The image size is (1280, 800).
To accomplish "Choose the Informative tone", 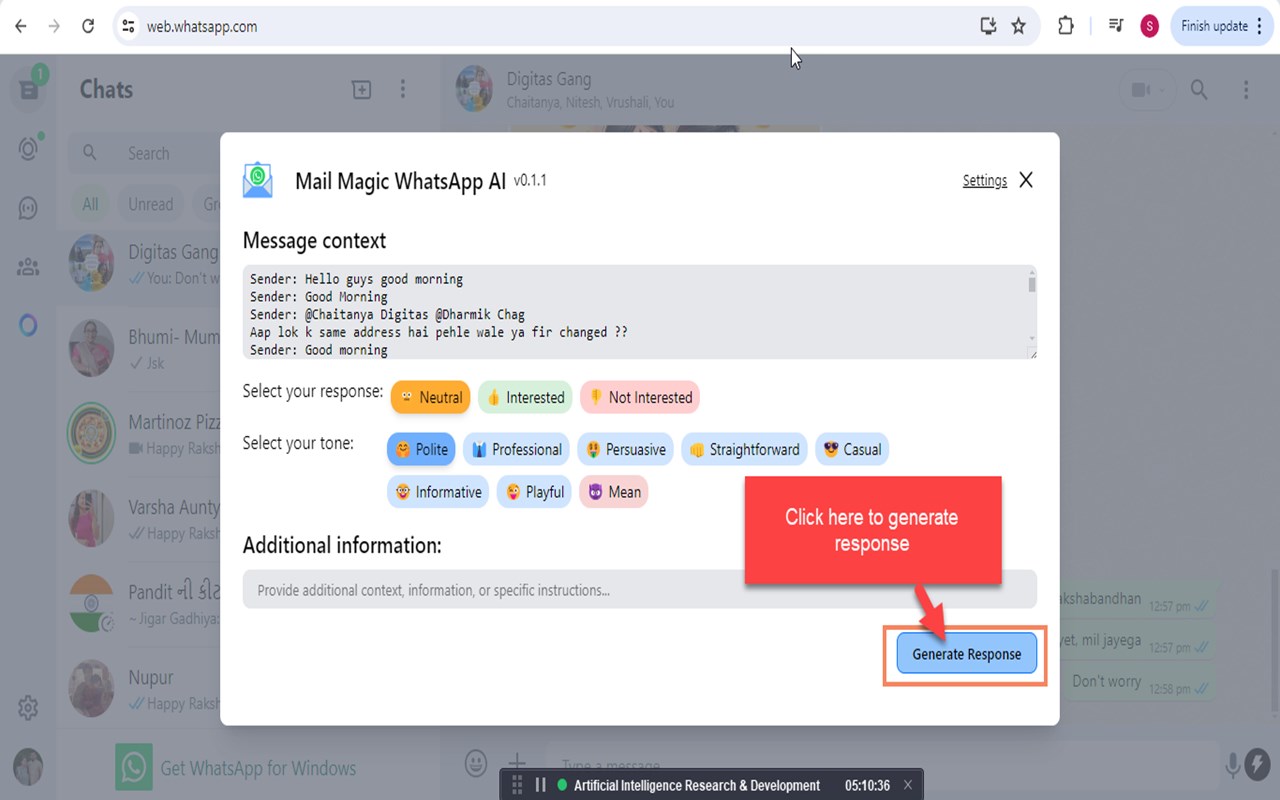I will (438, 491).
